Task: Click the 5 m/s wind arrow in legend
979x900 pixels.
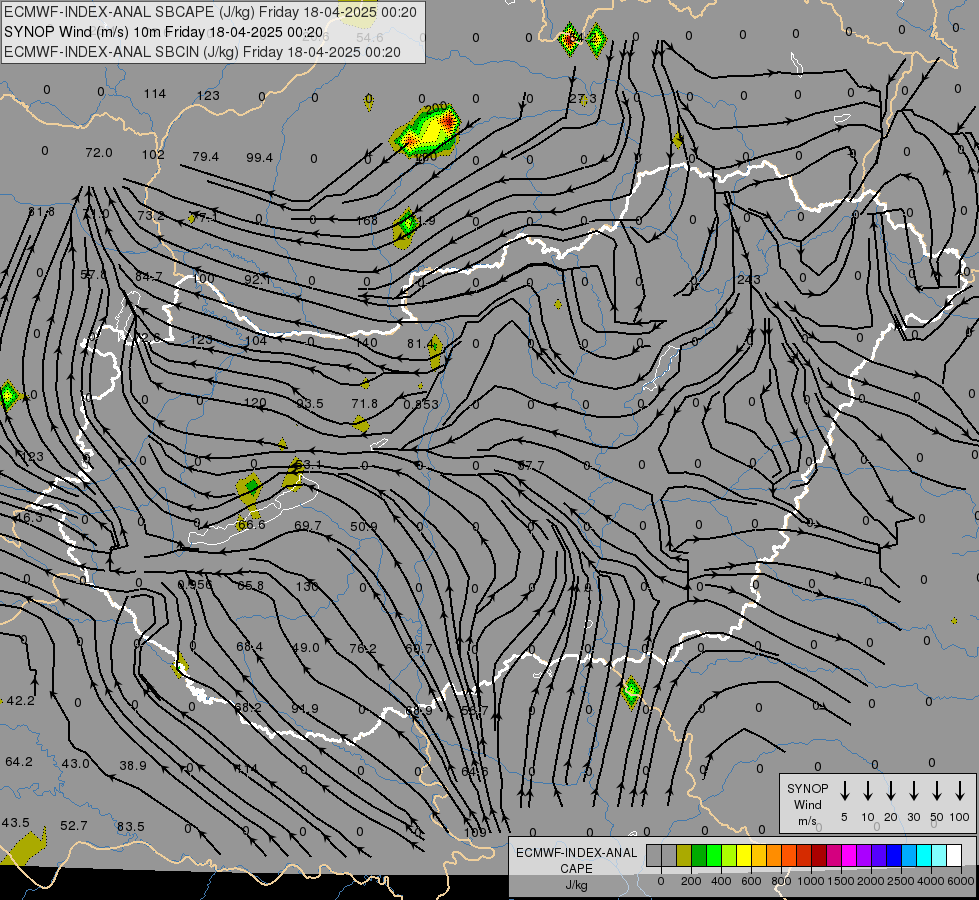Action: (x=844, y=791)
